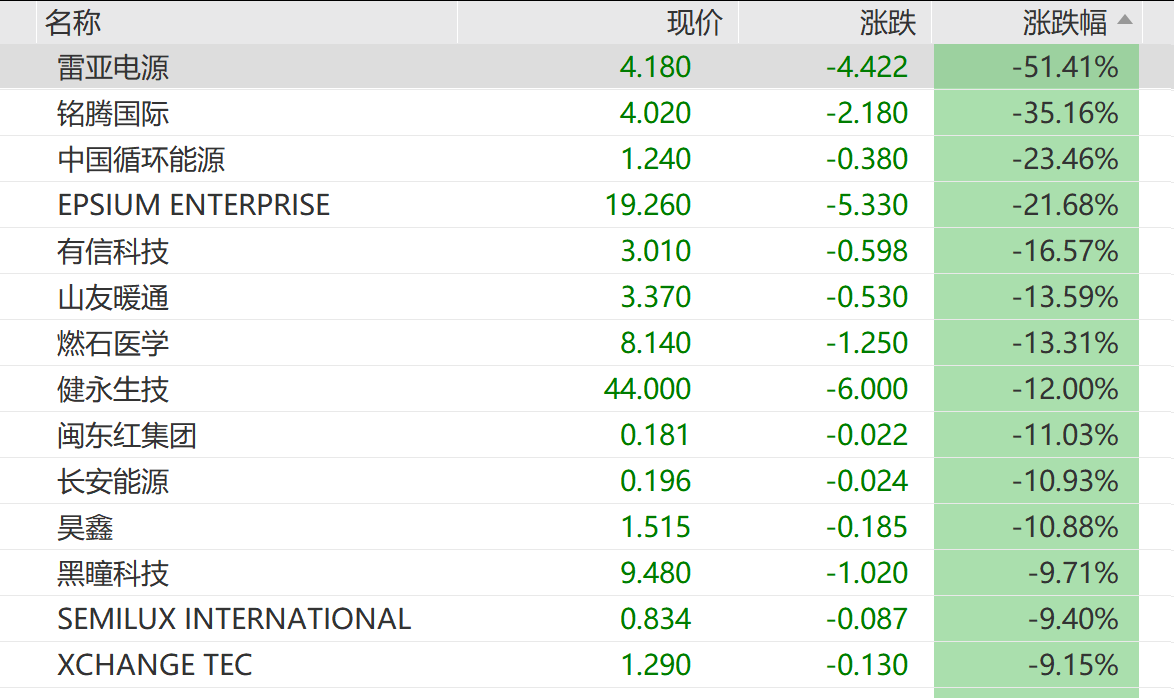Click the 燃石医学 price 8.140
This screenshot has height=698, width=1174.
pos(655,343)
